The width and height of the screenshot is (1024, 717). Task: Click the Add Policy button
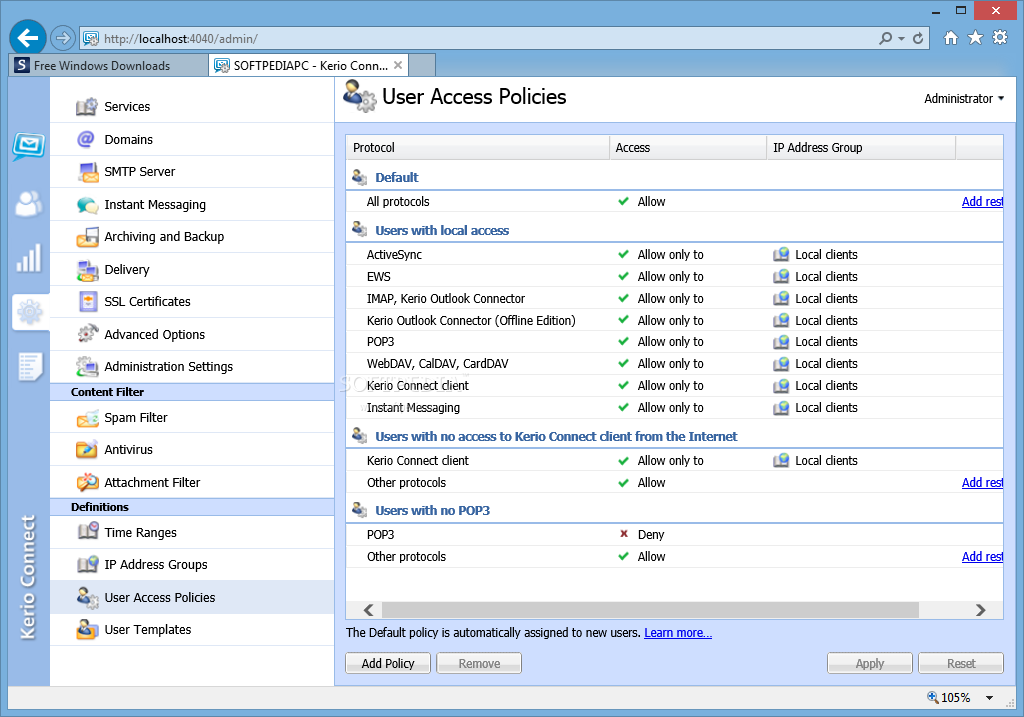tap(388, 663)
